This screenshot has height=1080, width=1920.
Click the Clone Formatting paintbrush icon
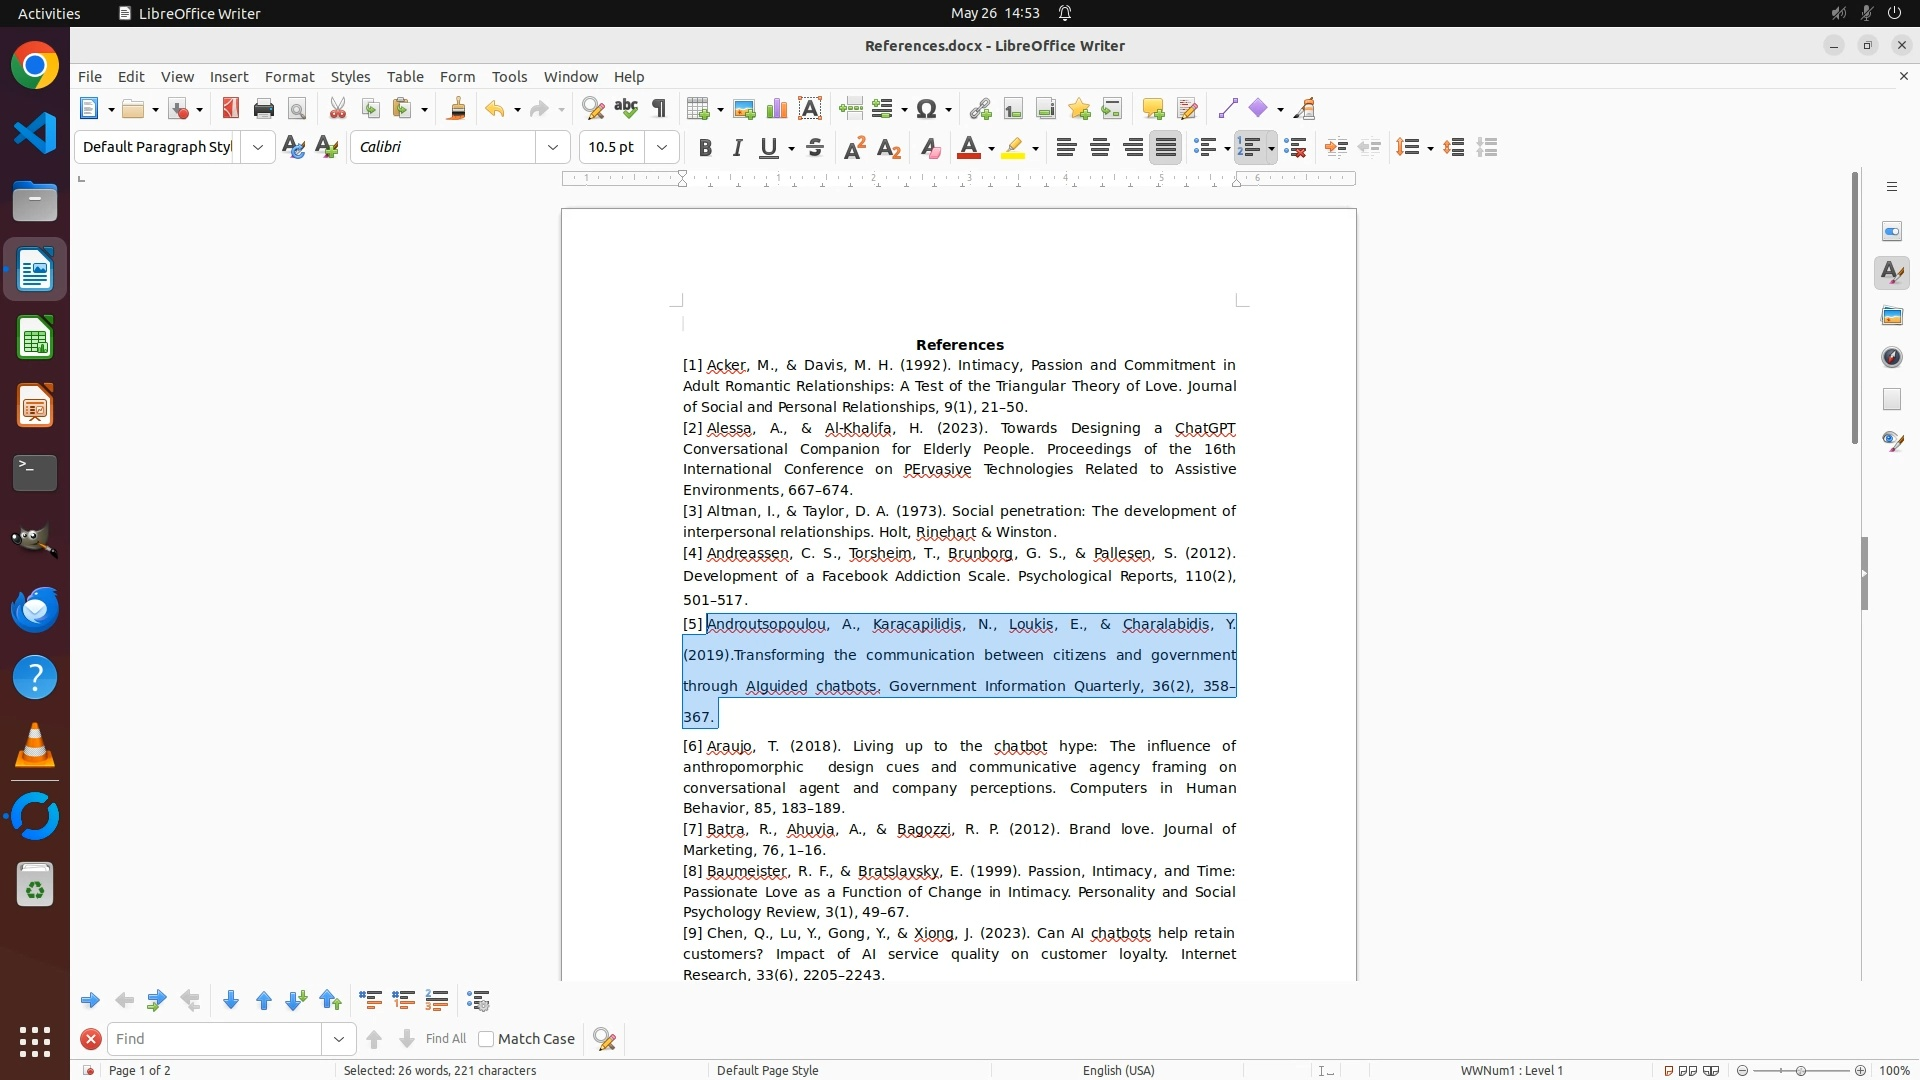pos(457,109)
